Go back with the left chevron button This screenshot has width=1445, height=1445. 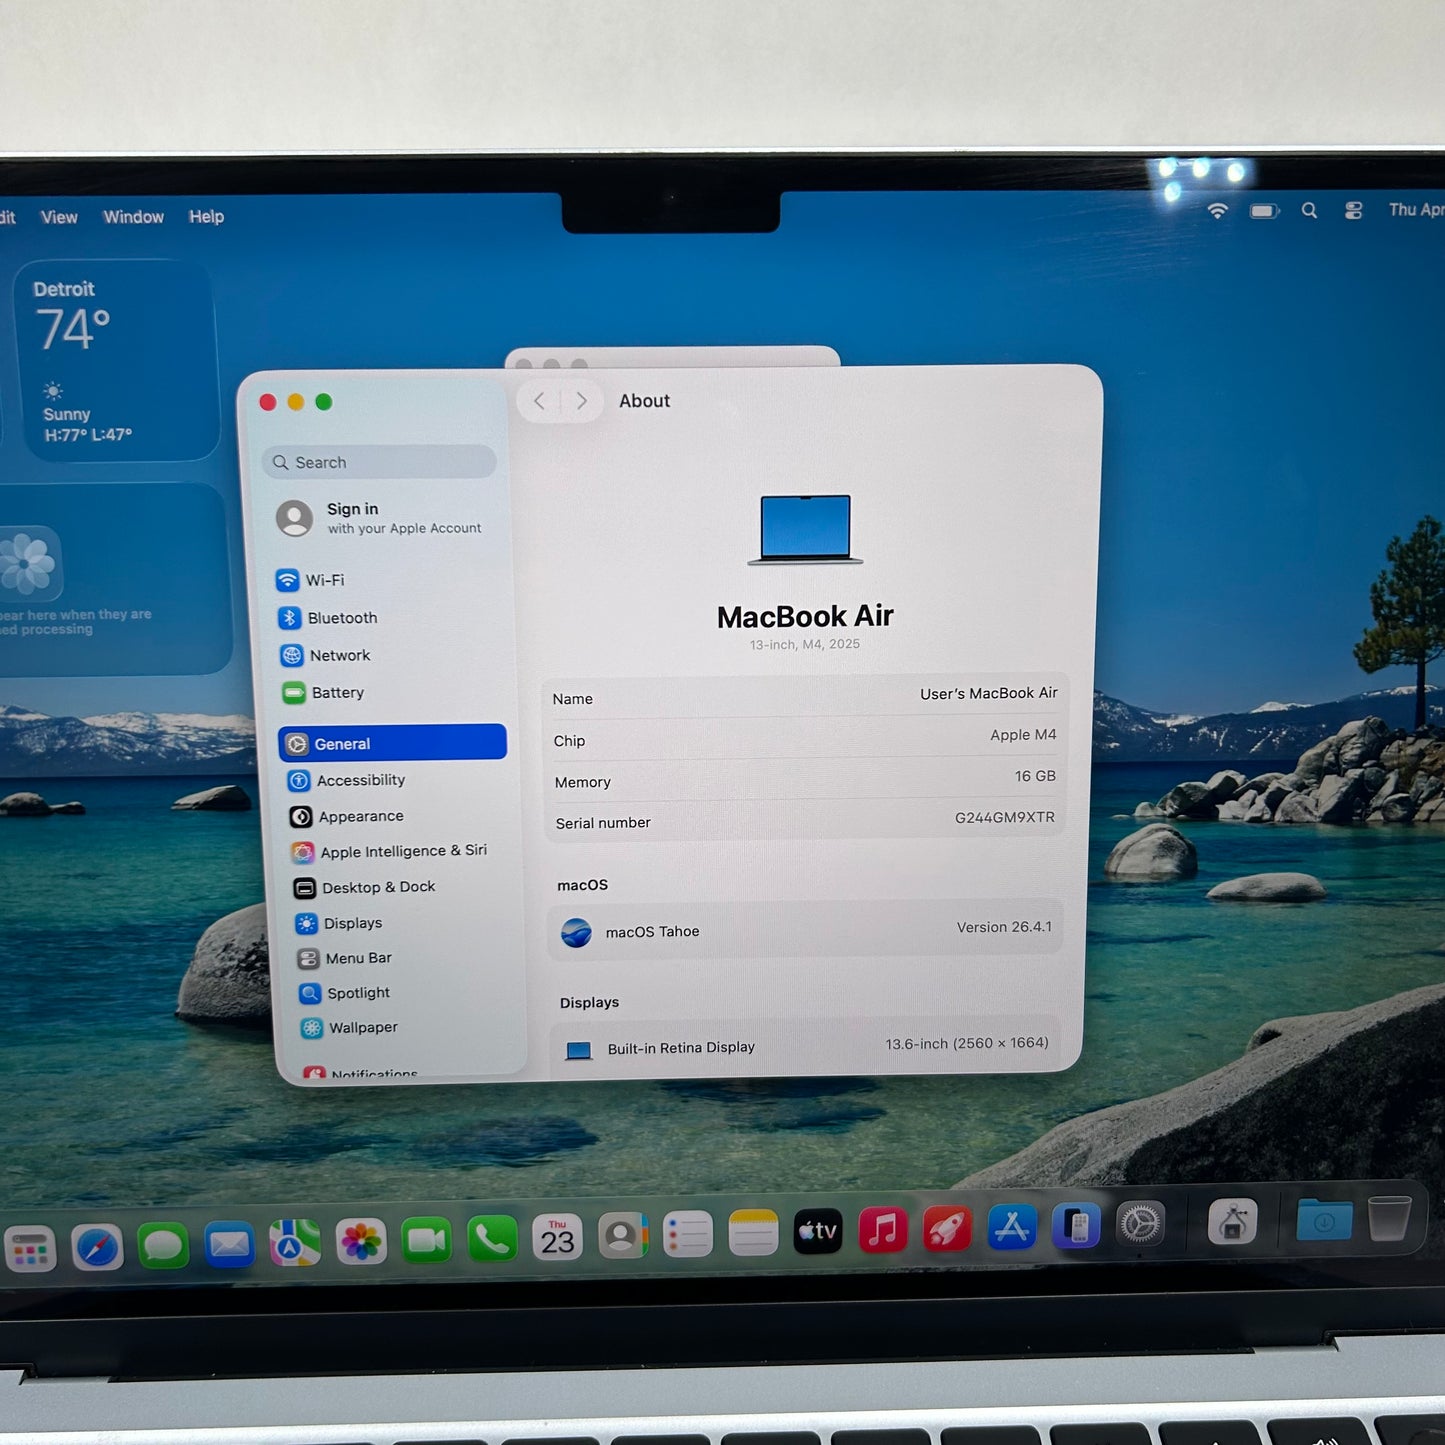[x=539, y=401]
